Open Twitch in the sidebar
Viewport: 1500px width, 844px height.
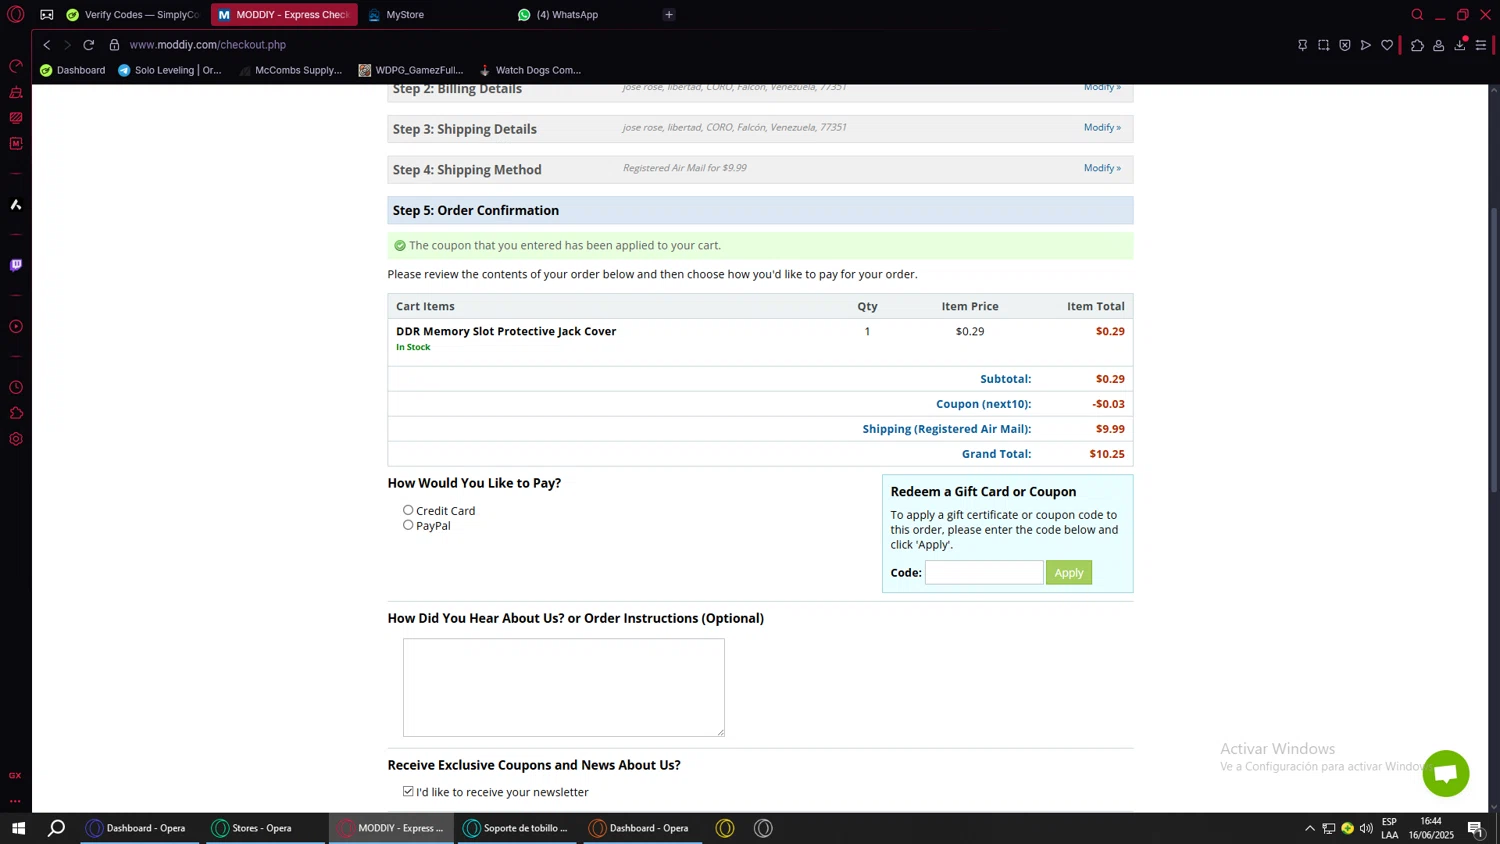pos(16,265)
